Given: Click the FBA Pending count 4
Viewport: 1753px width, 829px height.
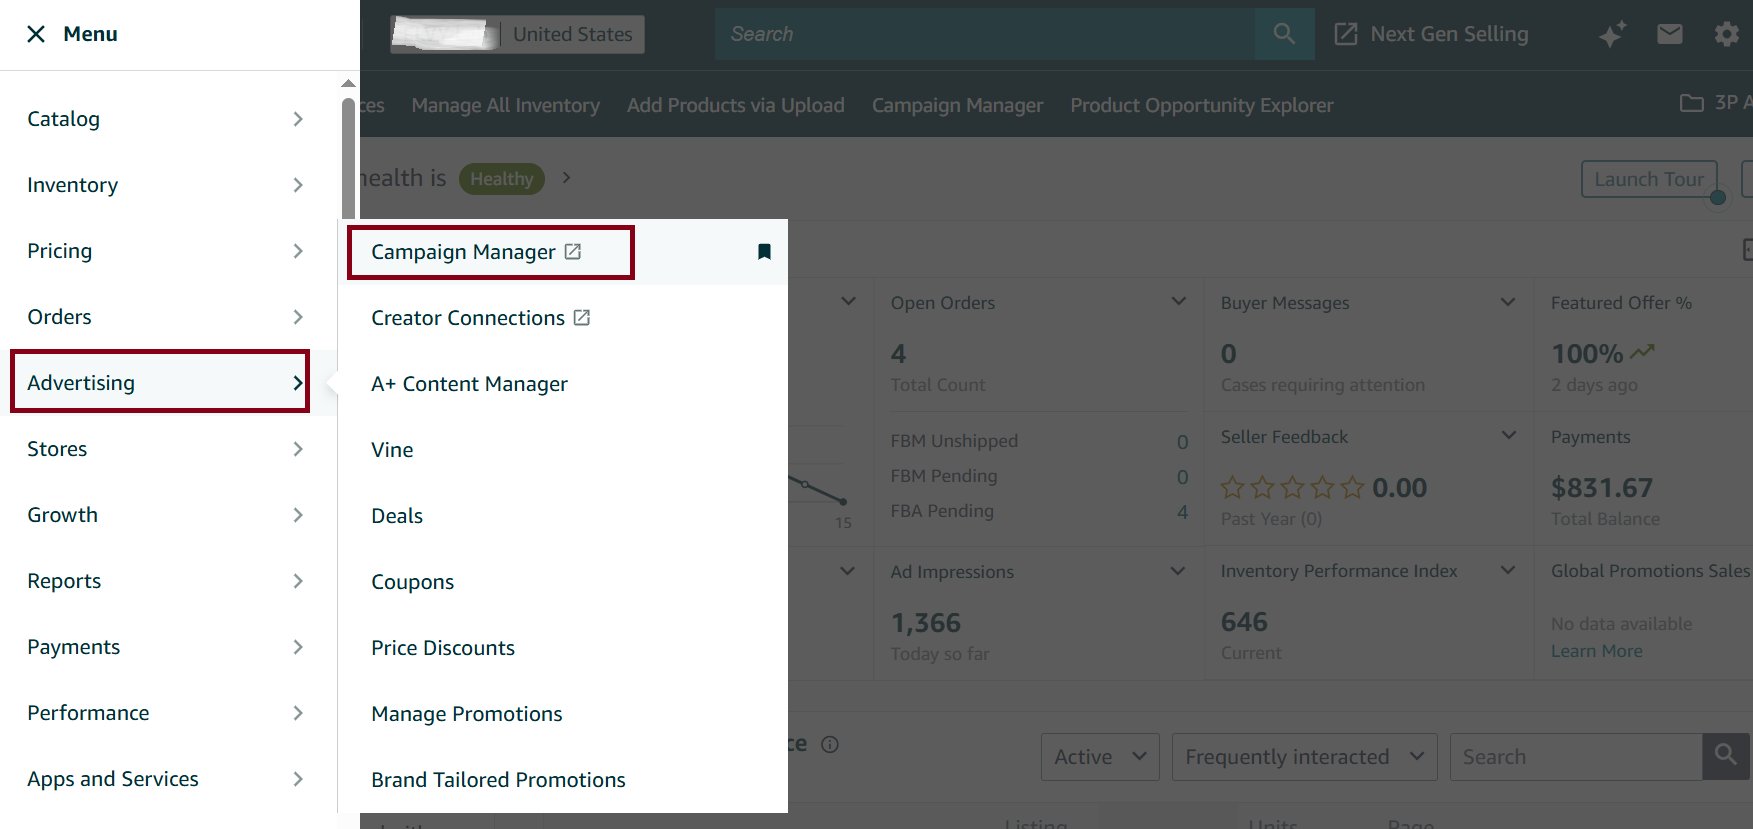Looking at the screenshot, I should point(1182,511).
